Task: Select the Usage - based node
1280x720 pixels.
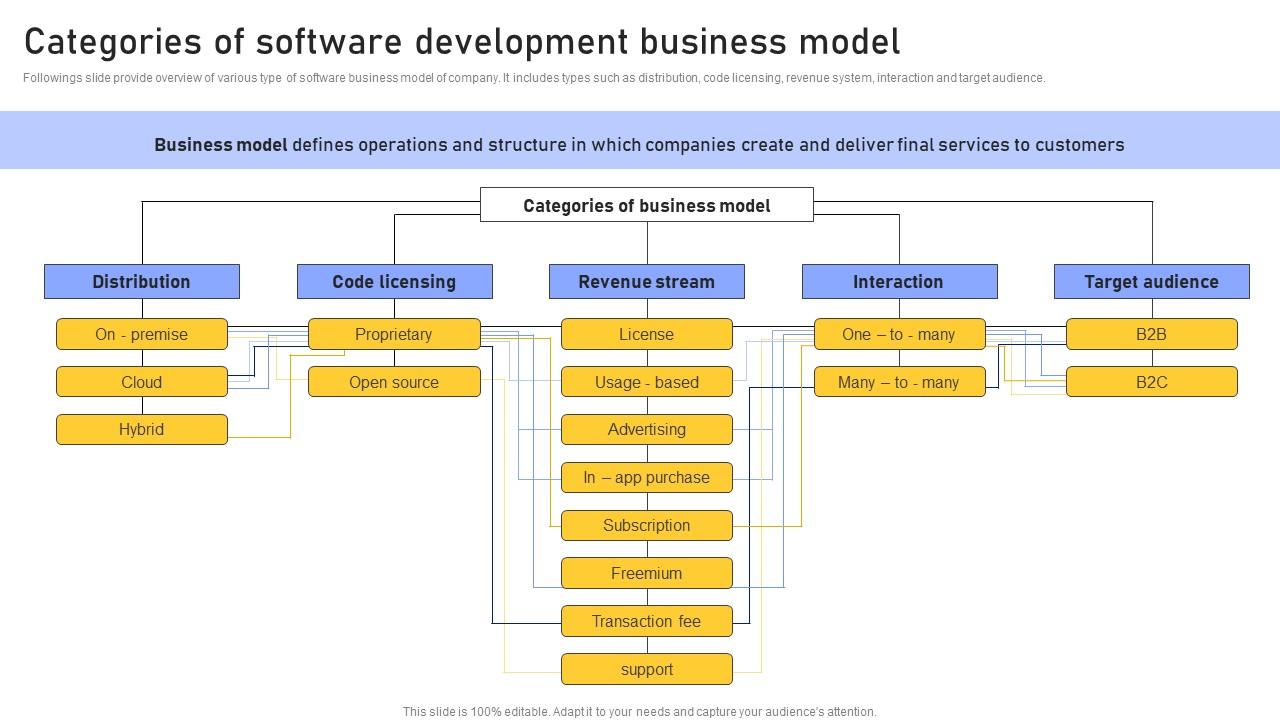Action: pyautogui.click(x=646, y=382)
